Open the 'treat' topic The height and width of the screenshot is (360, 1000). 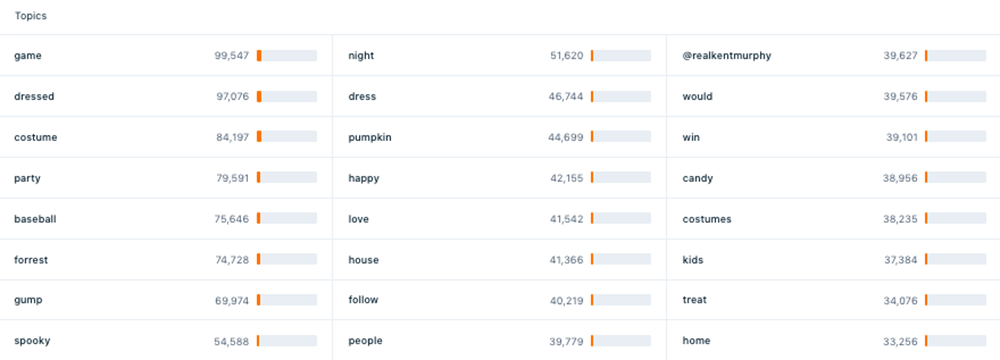click(834, 300)
